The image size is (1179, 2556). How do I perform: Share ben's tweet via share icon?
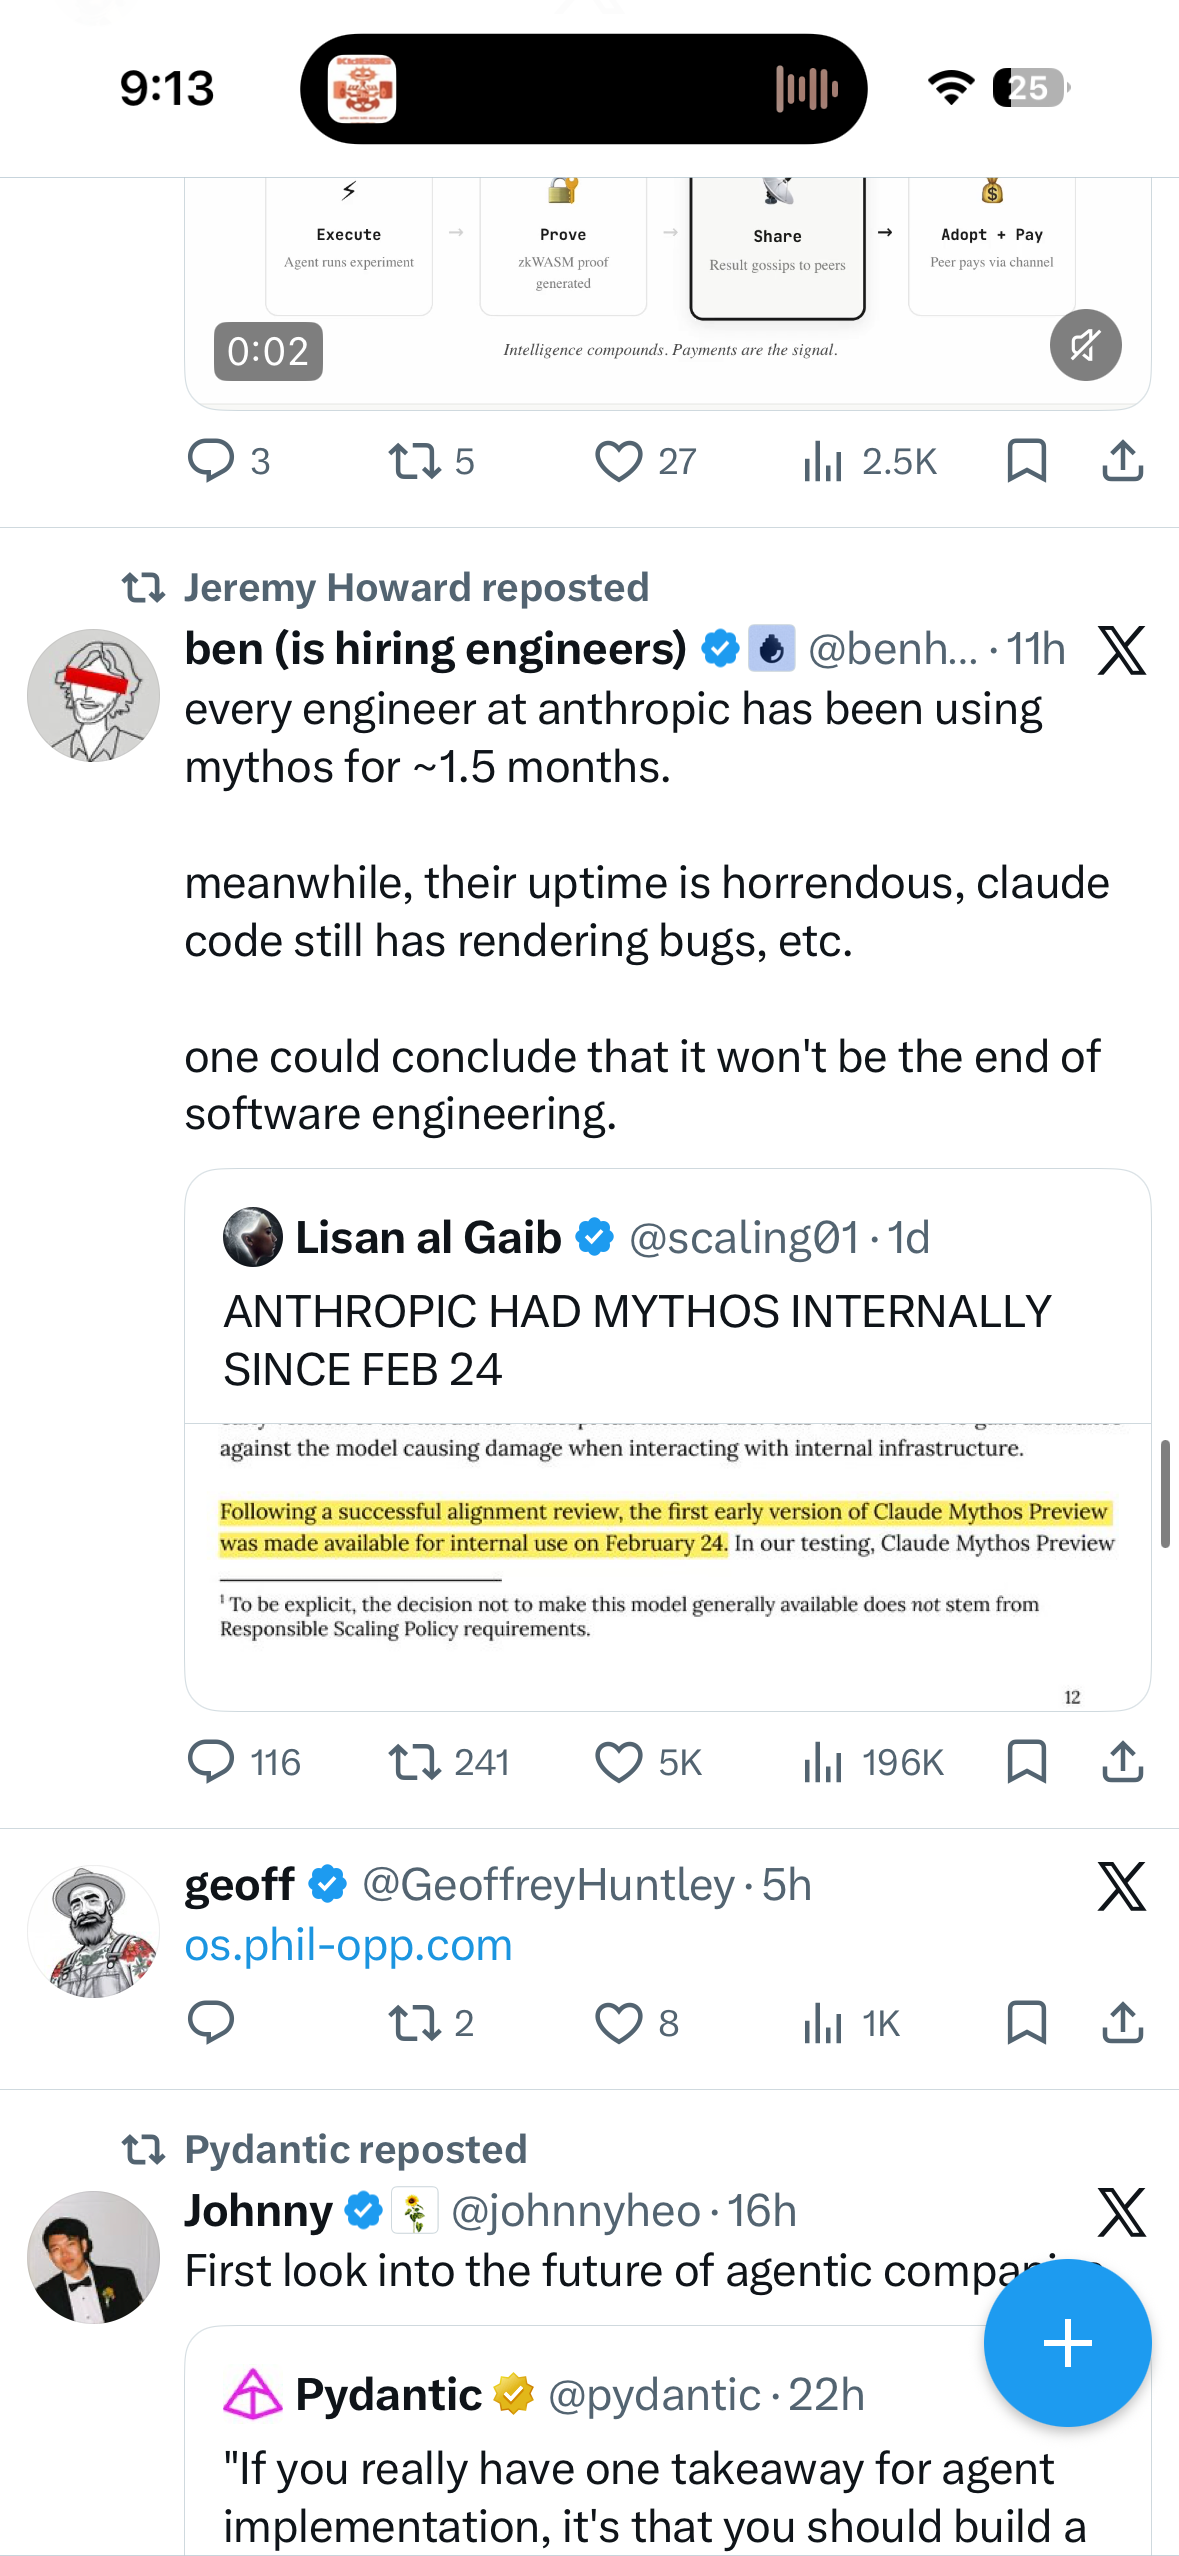1122,1762
